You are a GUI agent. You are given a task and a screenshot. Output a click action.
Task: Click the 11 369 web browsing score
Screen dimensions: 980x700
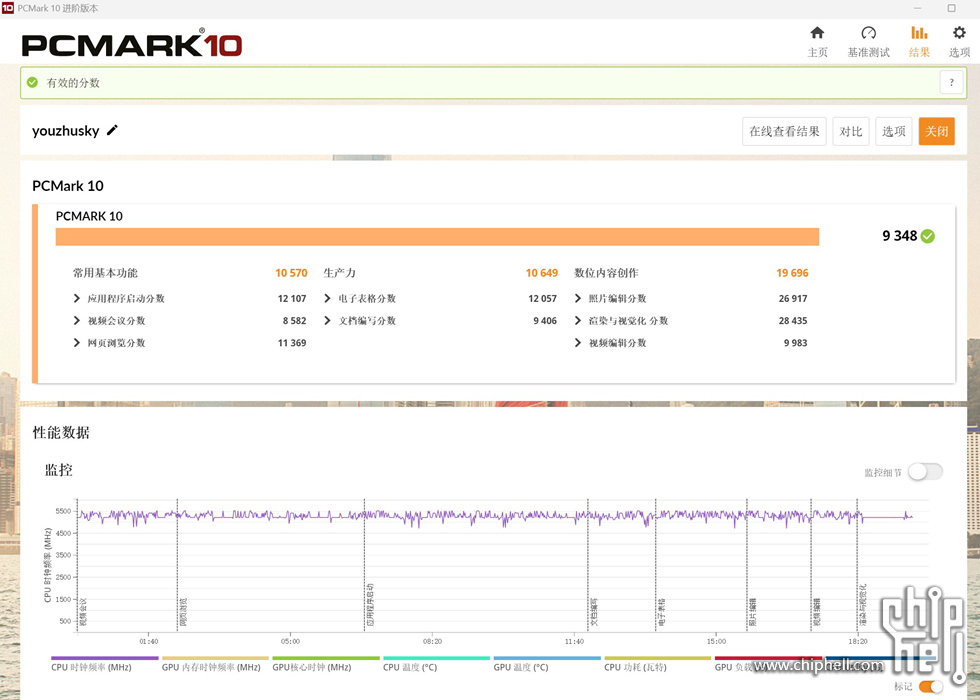click(292, 343)
